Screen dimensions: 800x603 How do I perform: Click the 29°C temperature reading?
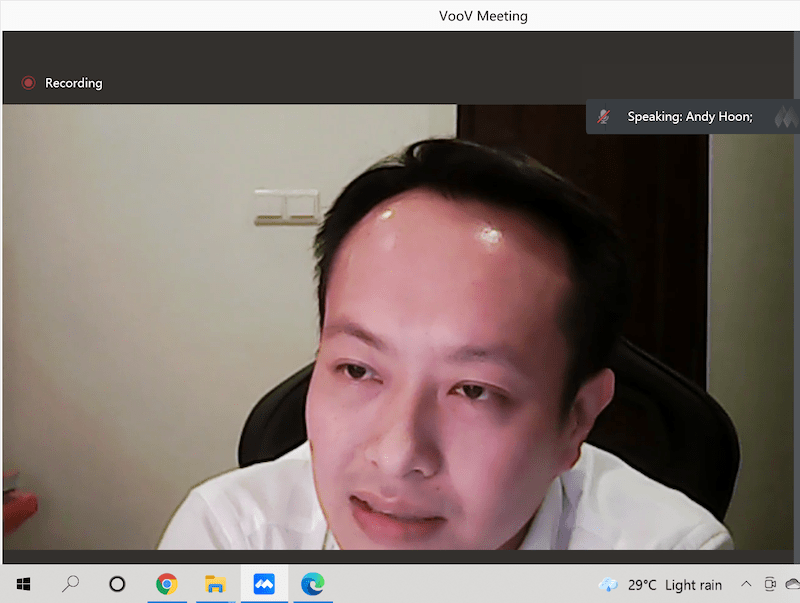pyautogui.click(x=642, y=585)
